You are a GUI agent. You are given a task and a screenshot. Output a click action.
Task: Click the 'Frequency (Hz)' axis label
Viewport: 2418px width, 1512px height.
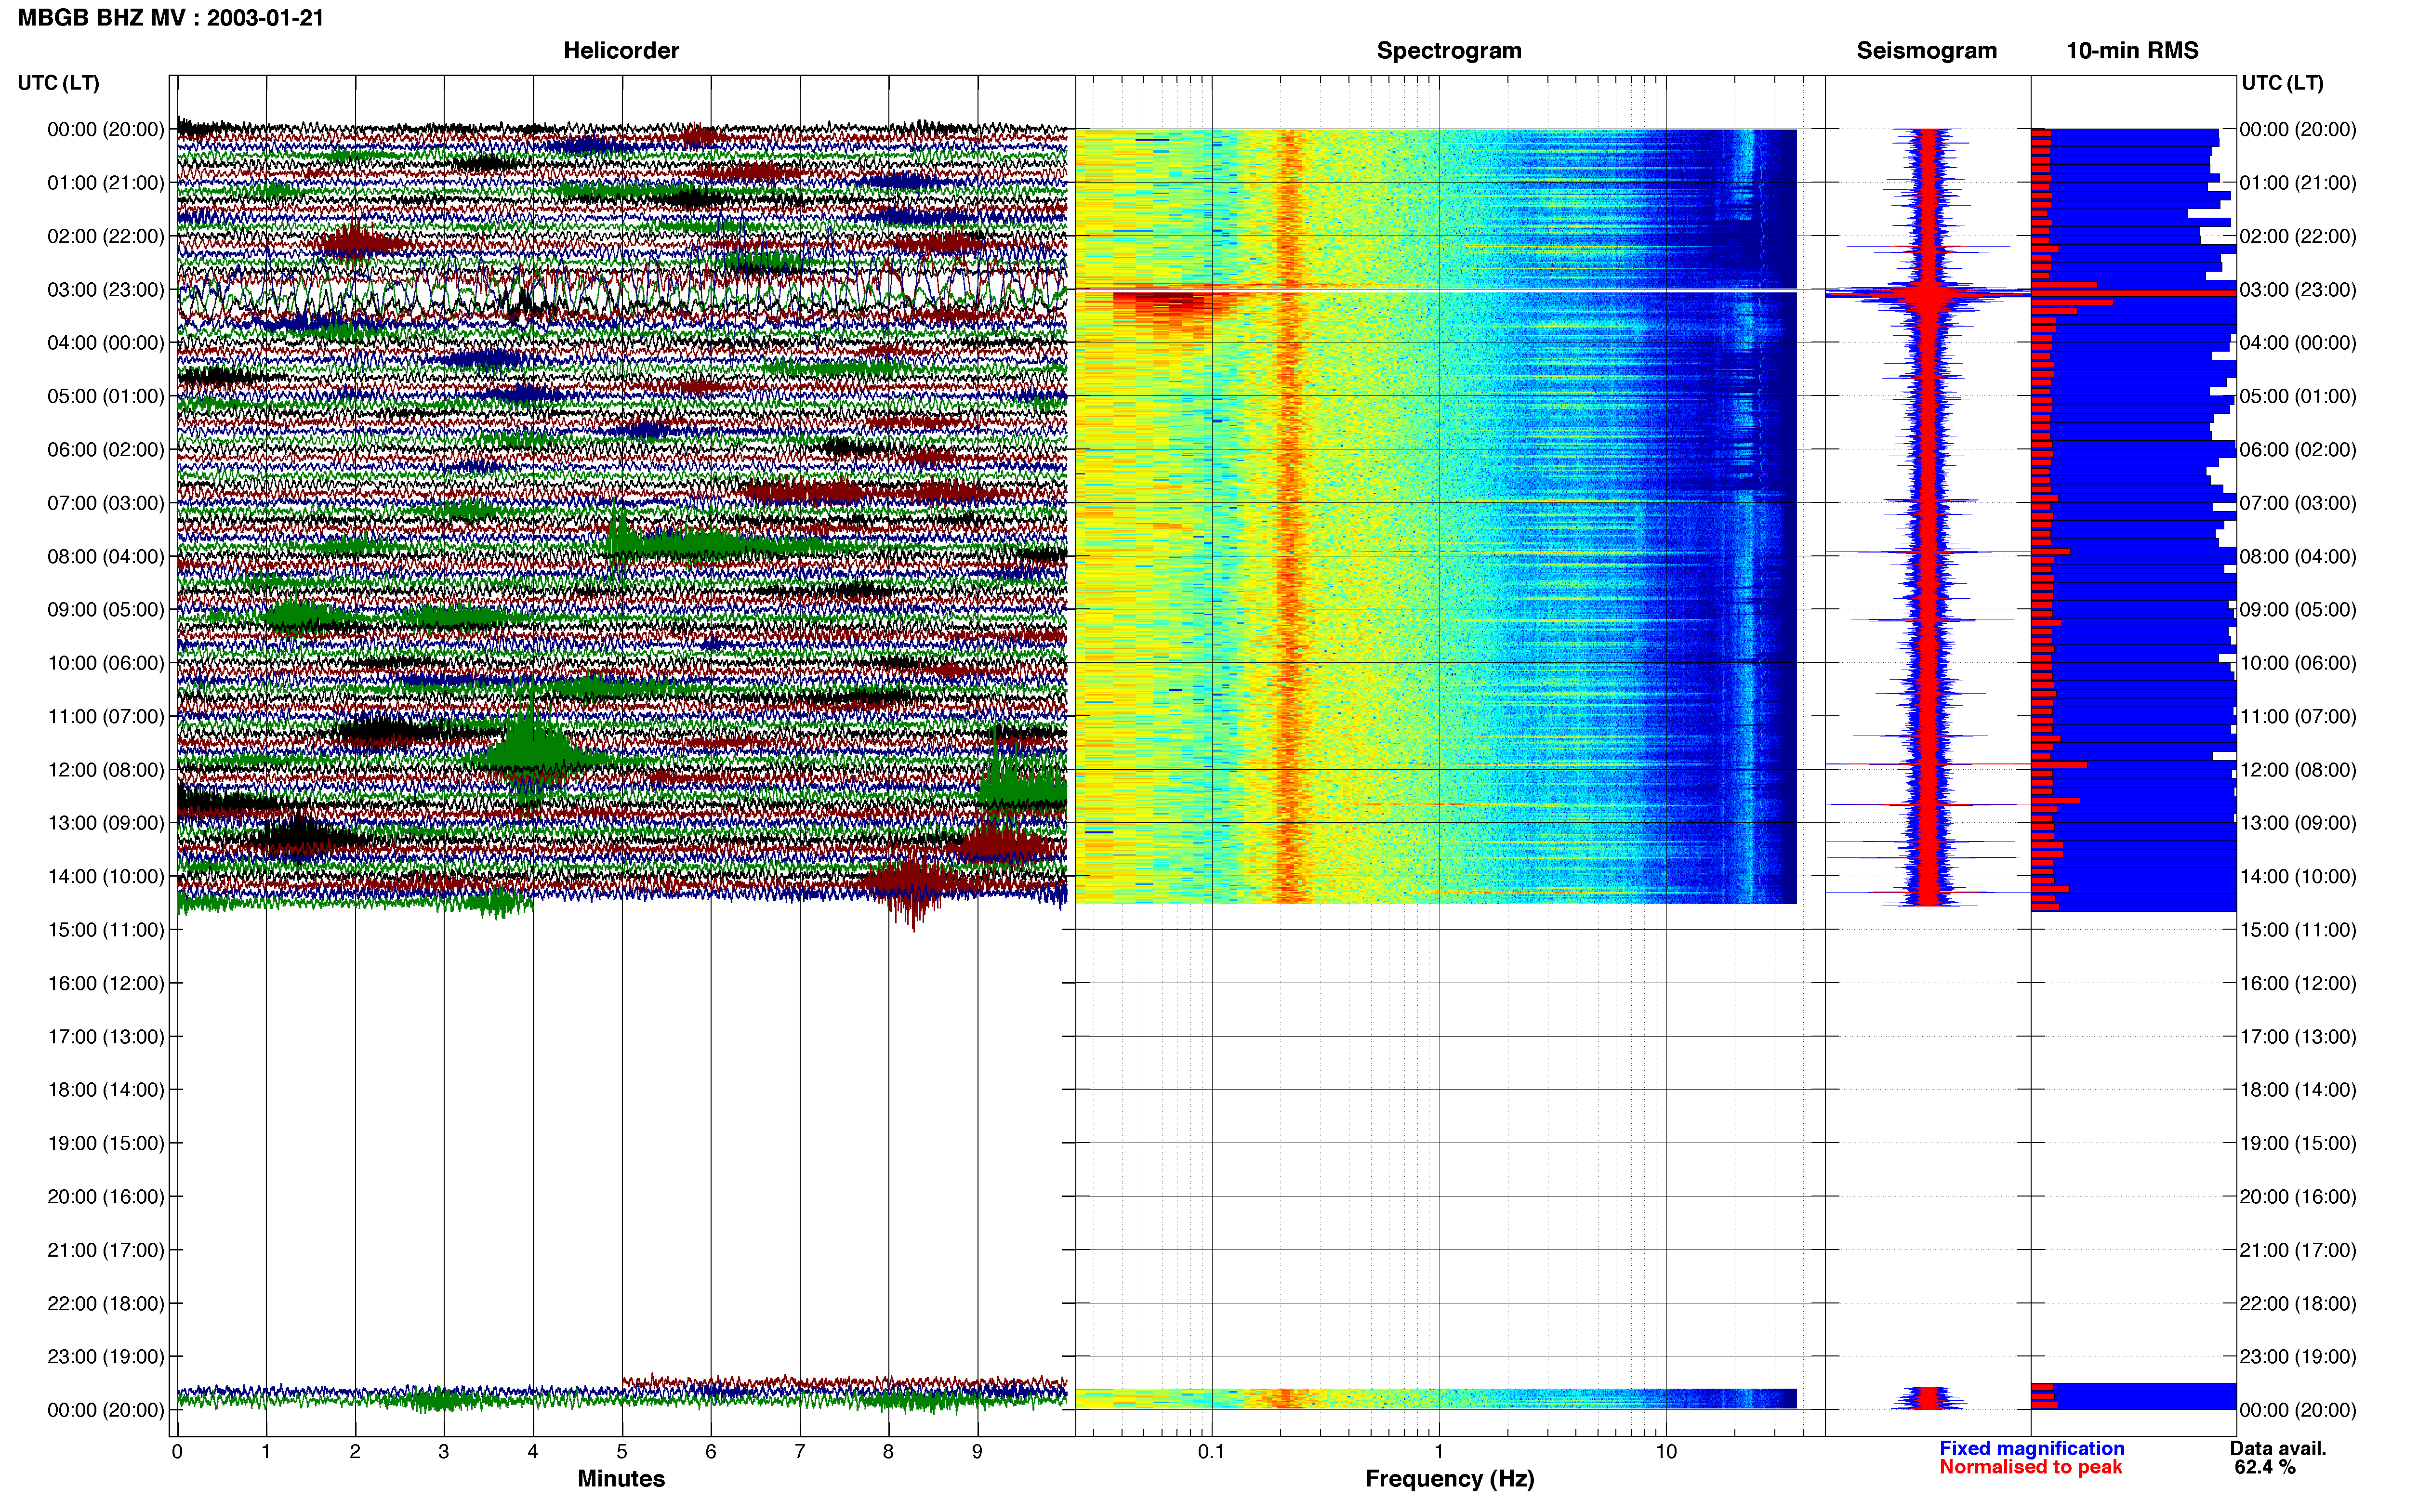click(1449, 1478)
